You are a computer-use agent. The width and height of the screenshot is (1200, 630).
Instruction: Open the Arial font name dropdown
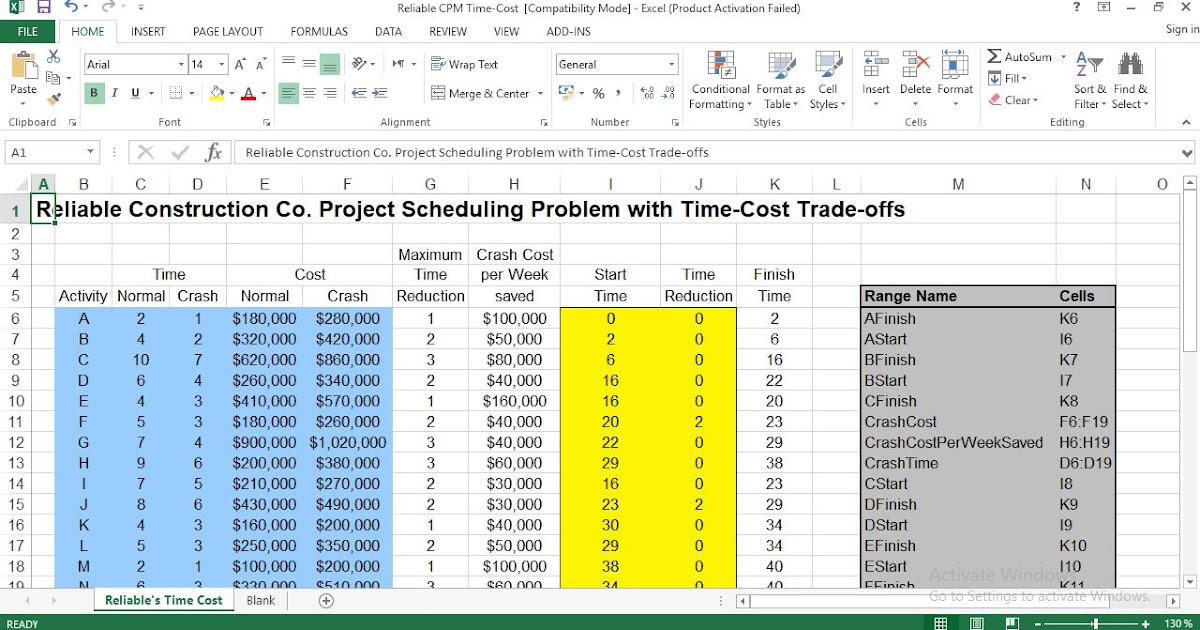tap(181, 64)
